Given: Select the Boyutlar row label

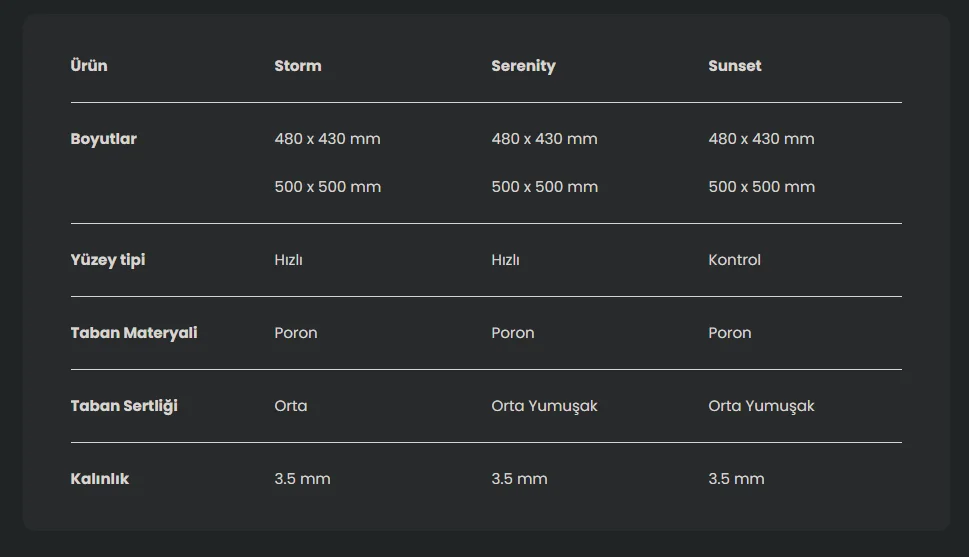Looking at the screenshot, I should (x=103, y=139).
